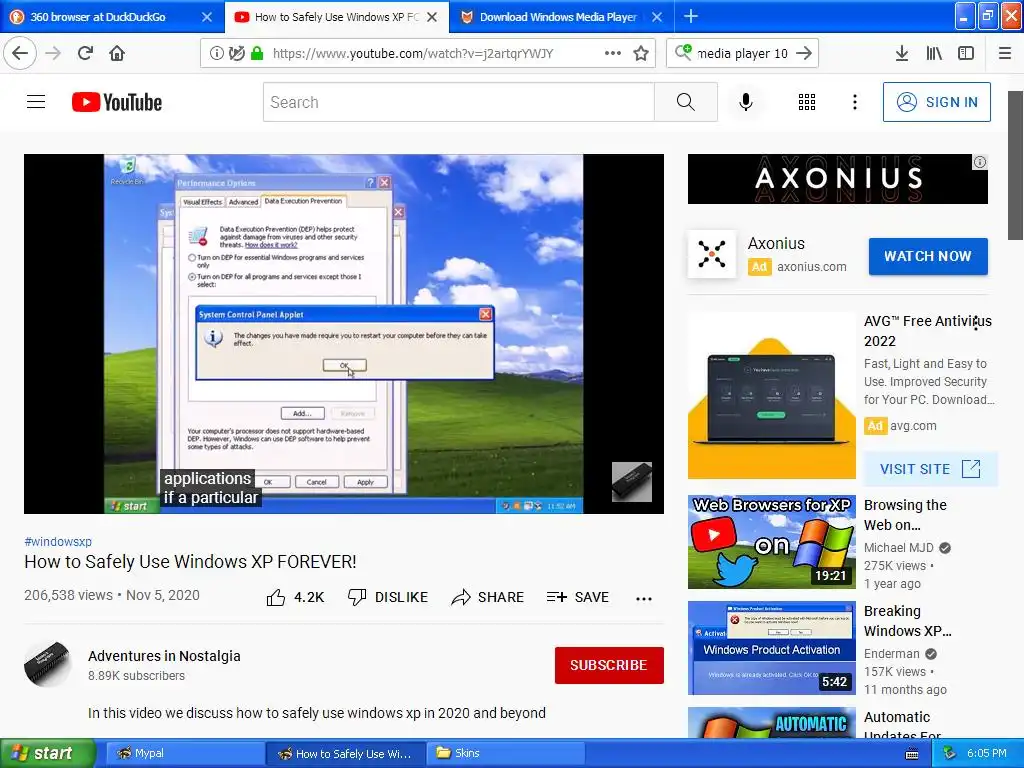The width and height of the screenshot is (1024, 768).
Task: Click the YouTube search magnifier button
Action: coord(686,102)
